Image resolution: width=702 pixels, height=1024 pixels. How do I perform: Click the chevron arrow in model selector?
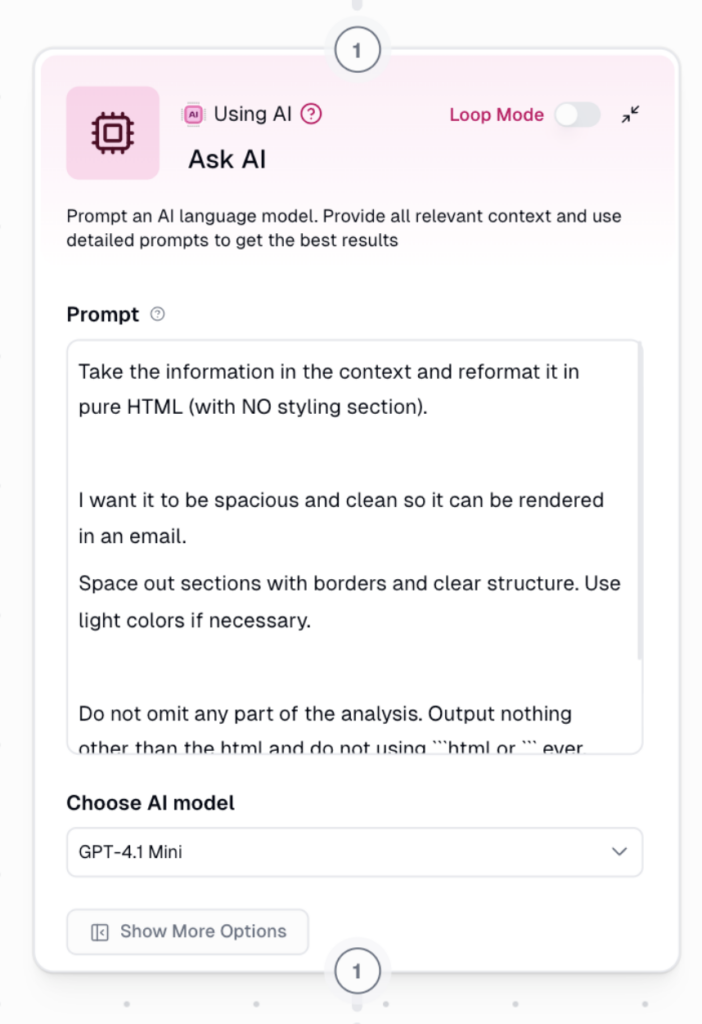(619, 852)
